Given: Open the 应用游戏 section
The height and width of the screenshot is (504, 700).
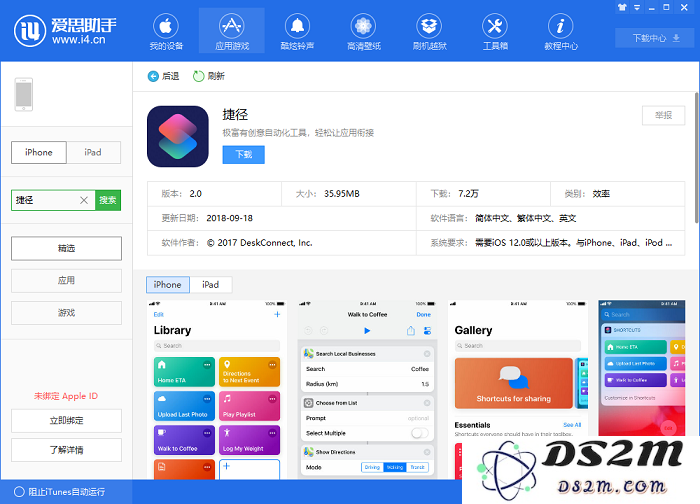Looking at the screenshot, I should point(232,31).
